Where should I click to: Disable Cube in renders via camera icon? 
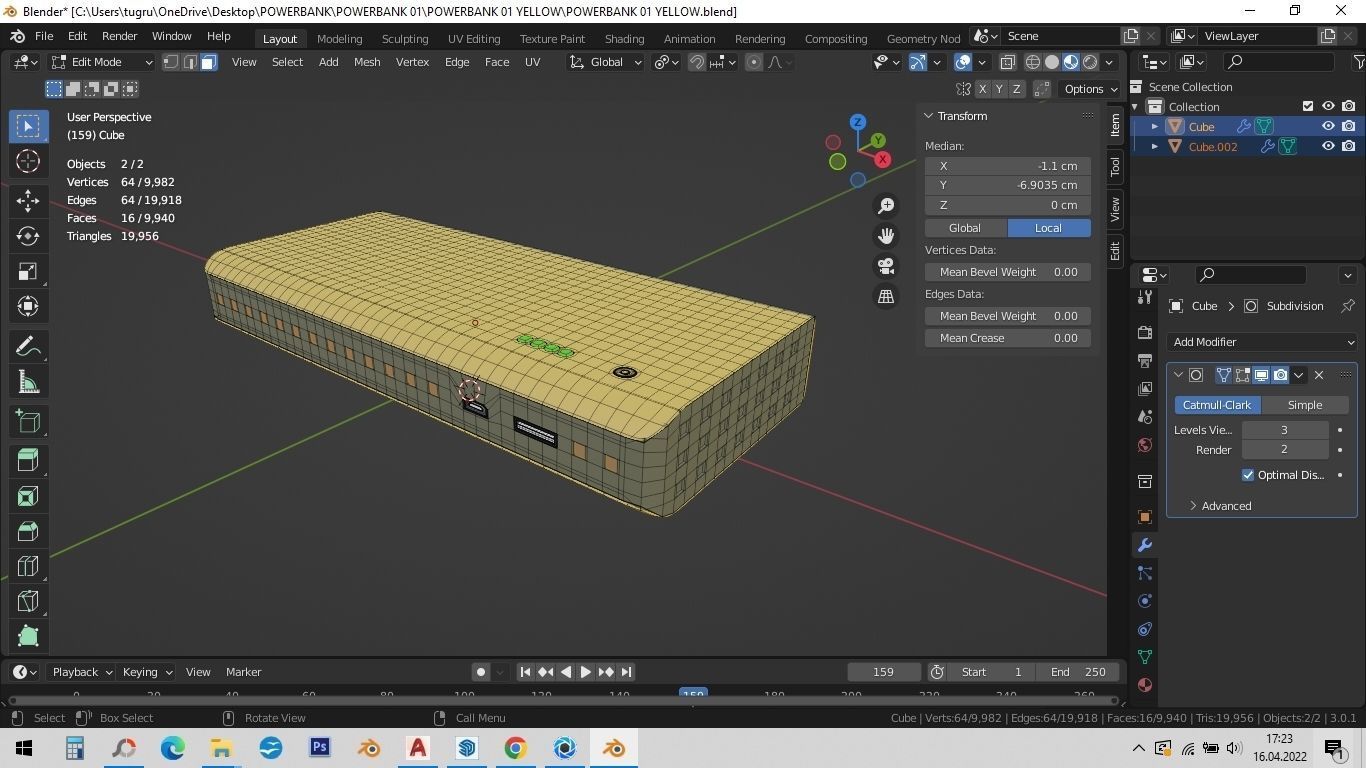click(1348, 127)
